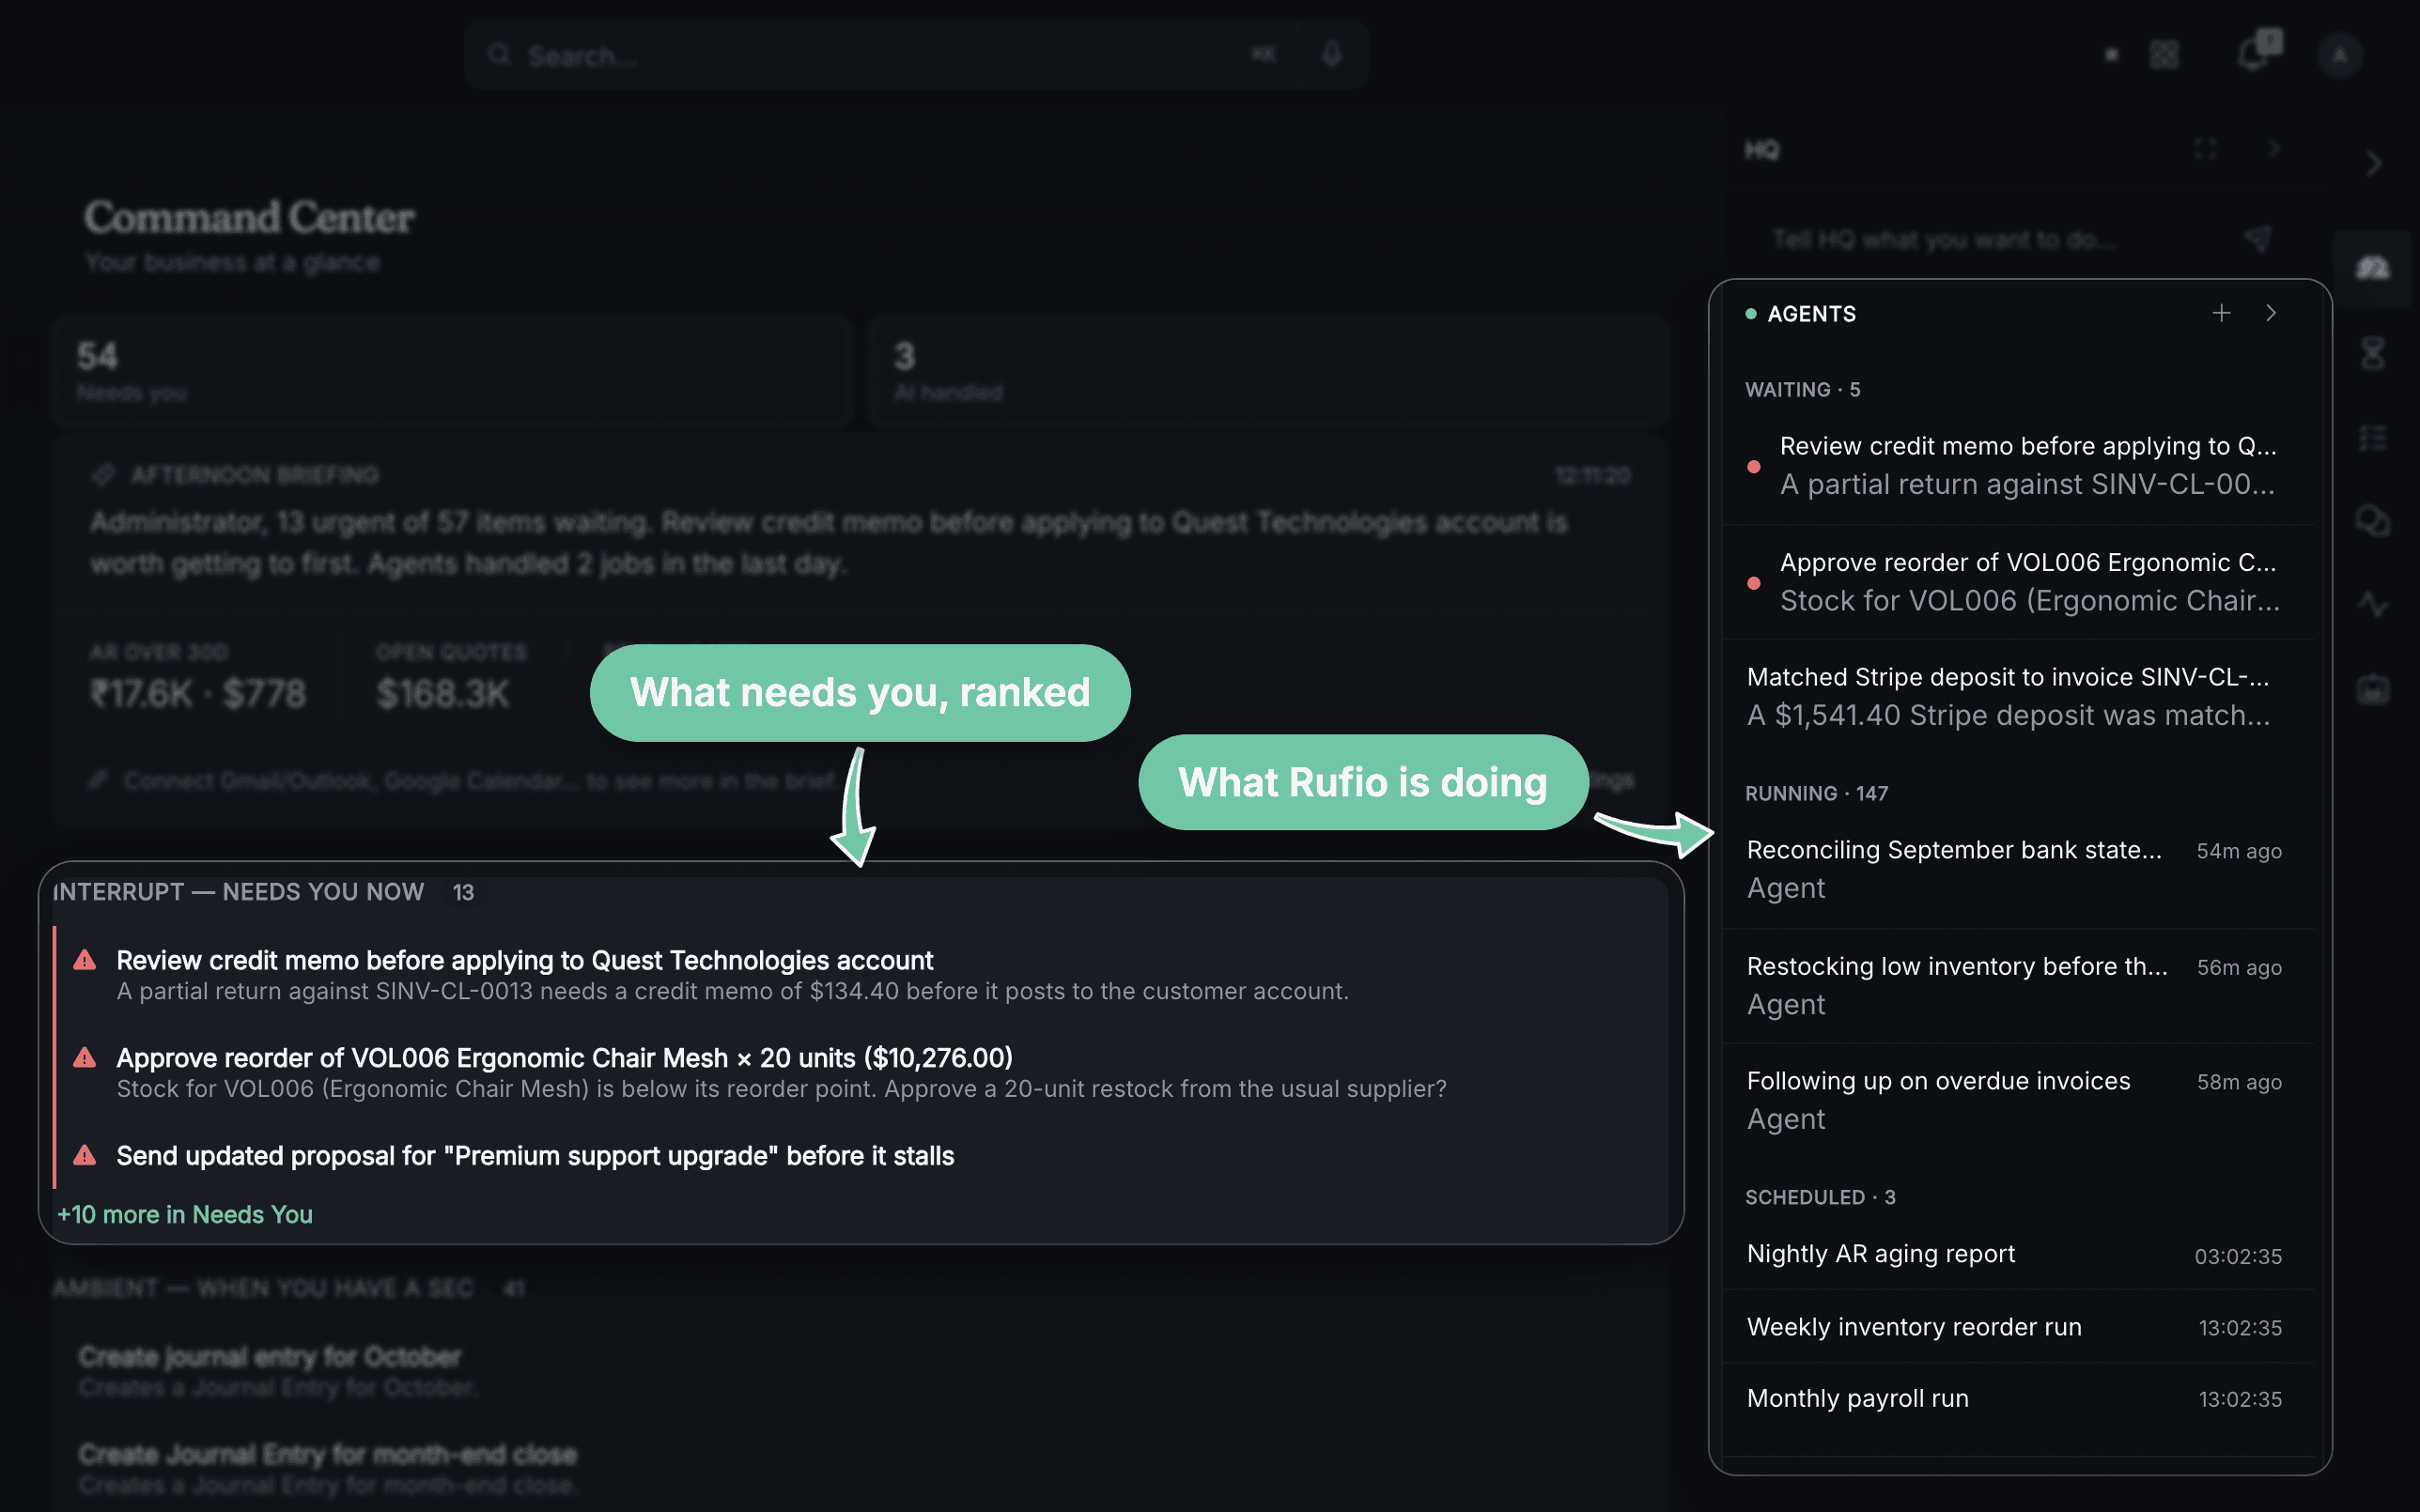Open running agent 'Reconciling September bank state...'
Screen dimensions: 2420x1512
tap(2018, 869)
